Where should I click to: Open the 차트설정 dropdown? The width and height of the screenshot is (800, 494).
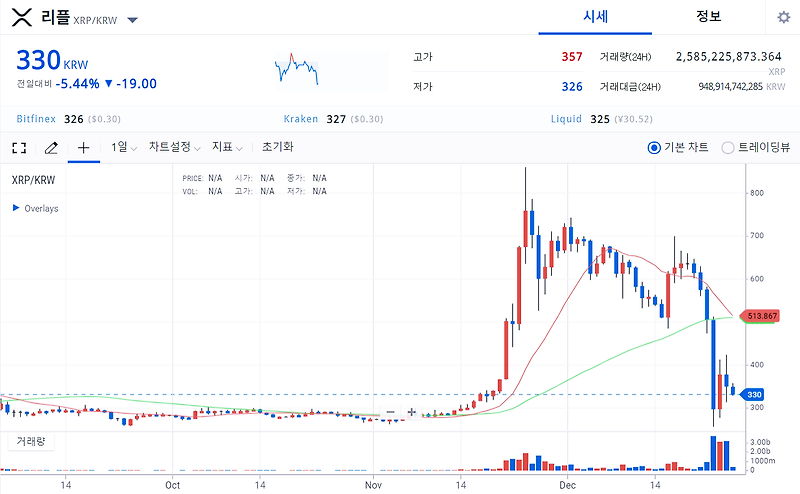click(x=174, y=147)
